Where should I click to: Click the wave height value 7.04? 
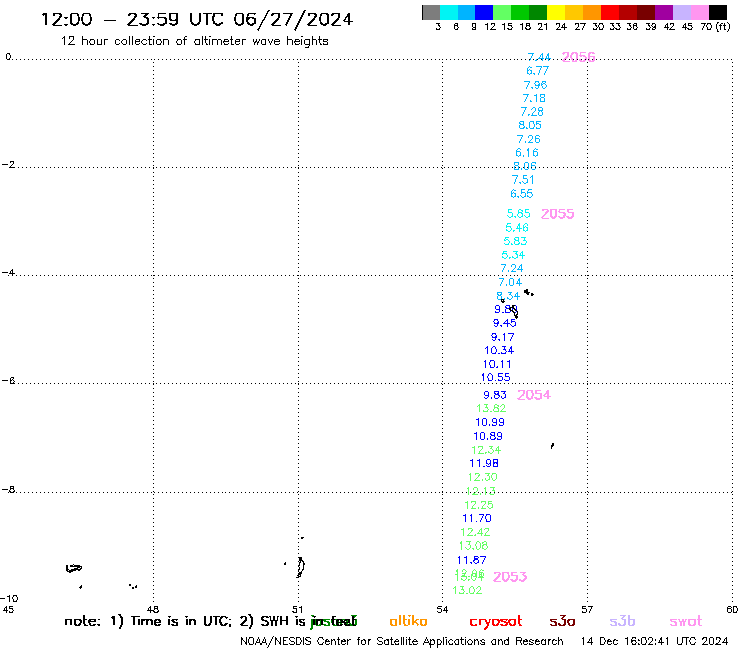[510, 282]
